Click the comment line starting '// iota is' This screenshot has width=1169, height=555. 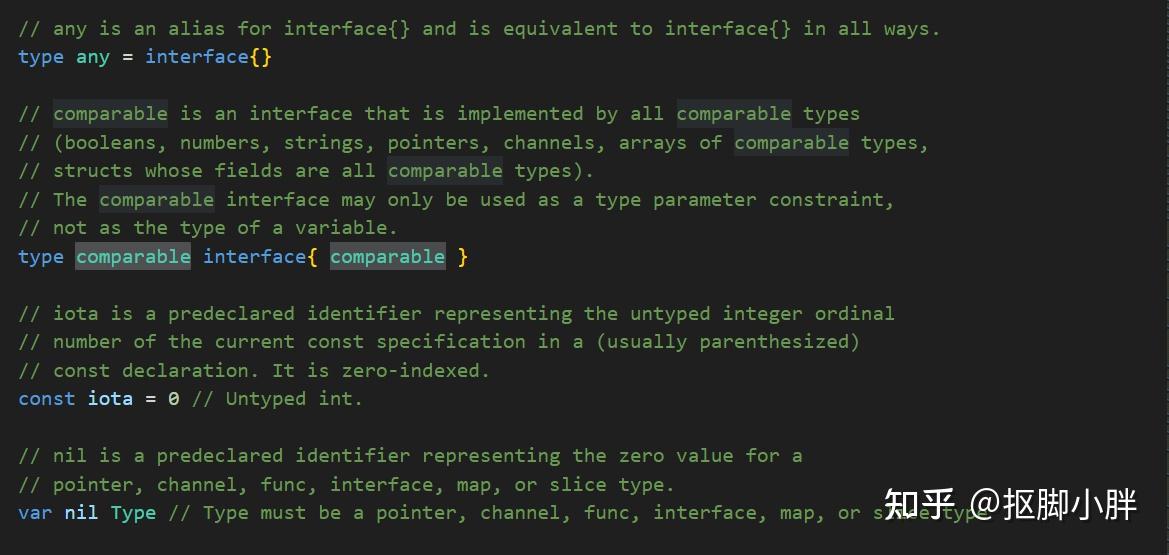[x=456, y=313]
